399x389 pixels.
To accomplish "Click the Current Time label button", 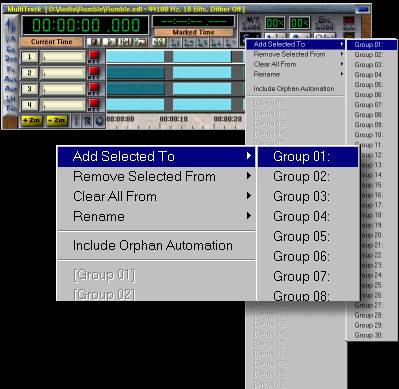I will [x=52, y=42].
